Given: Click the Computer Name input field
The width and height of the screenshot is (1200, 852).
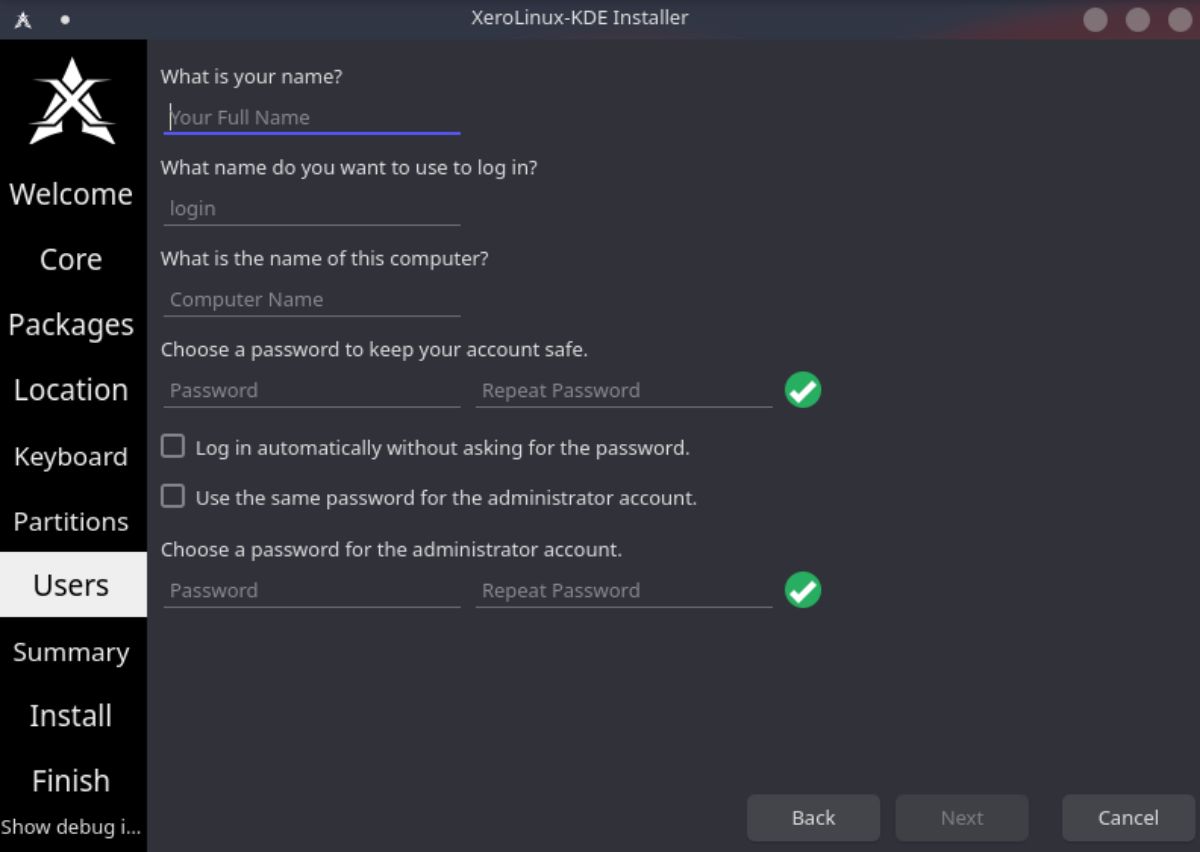Looking at the screenshot, I should (312, 299).
